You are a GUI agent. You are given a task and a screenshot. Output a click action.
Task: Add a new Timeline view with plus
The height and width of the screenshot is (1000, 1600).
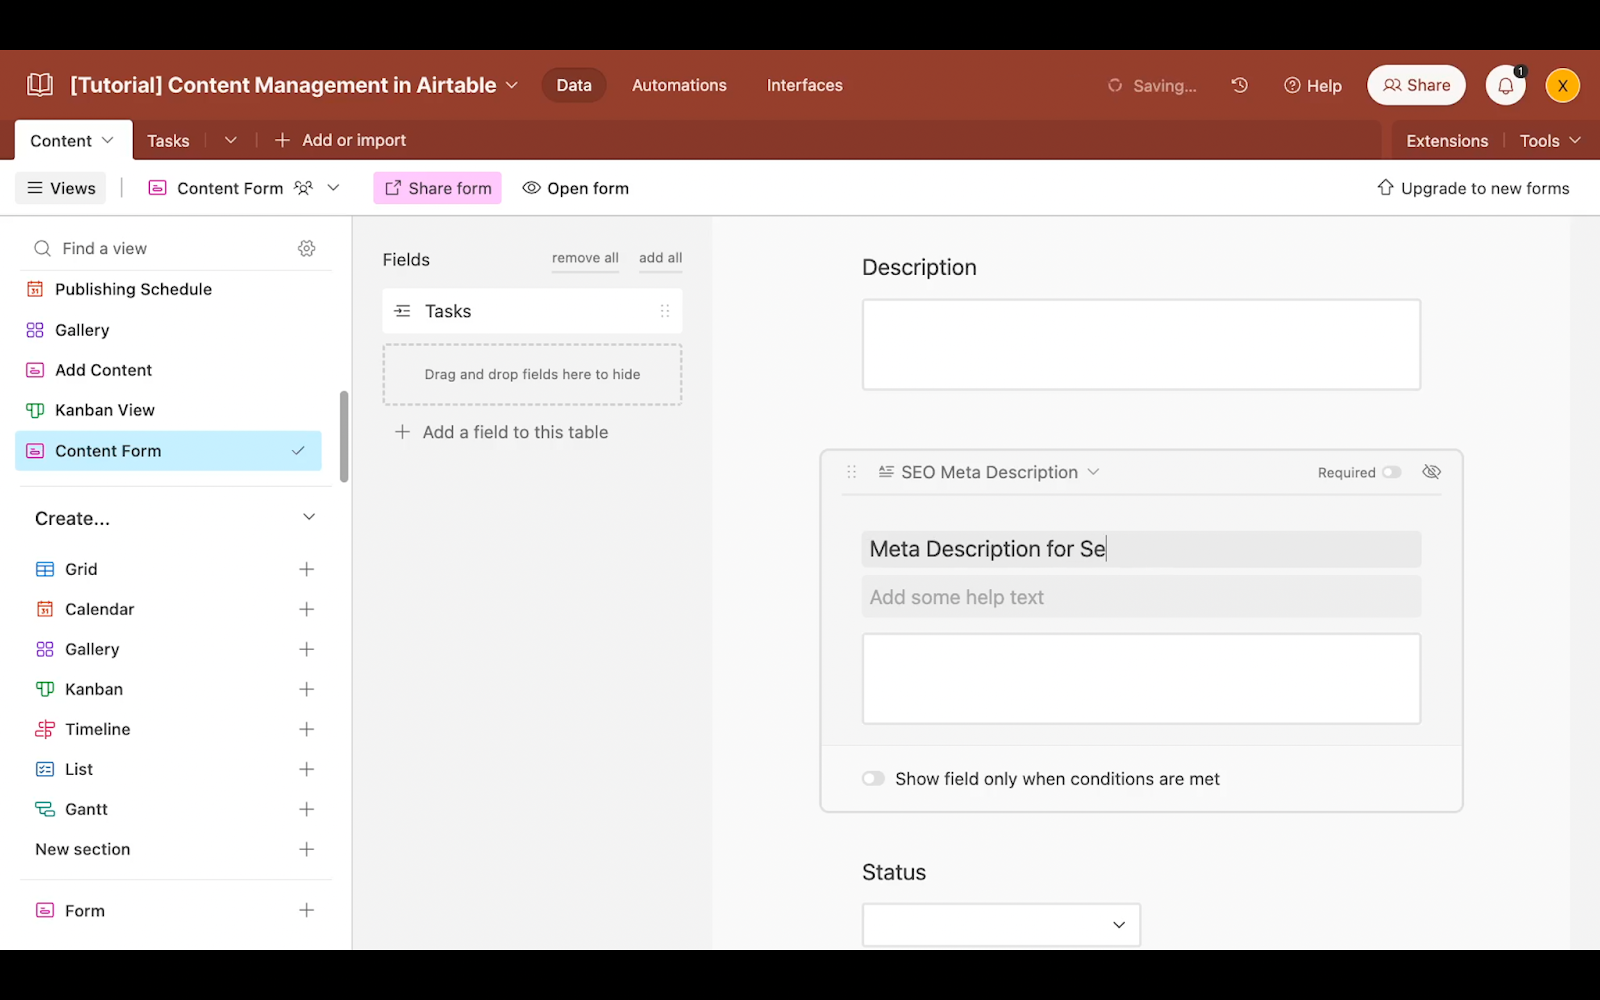[307, 729]
